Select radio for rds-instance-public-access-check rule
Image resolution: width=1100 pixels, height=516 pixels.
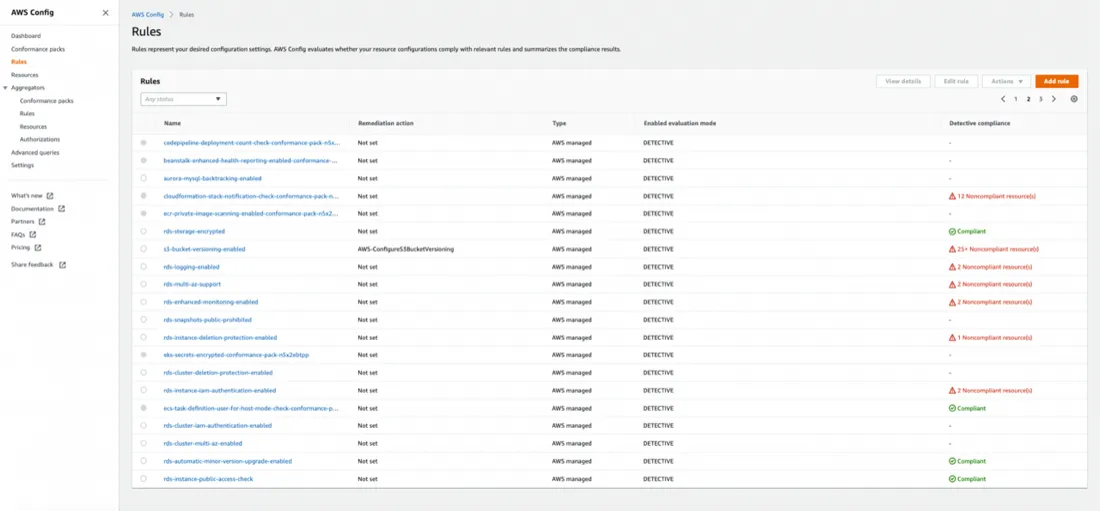coord(144,479)
